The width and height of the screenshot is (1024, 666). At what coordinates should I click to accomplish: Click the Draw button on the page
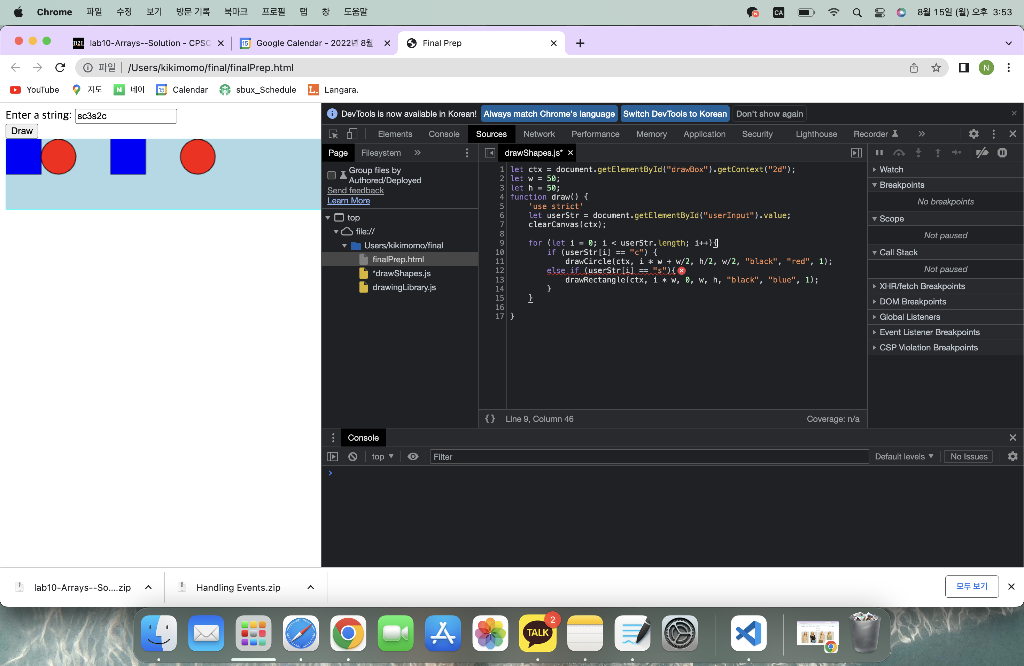(22, 131)
